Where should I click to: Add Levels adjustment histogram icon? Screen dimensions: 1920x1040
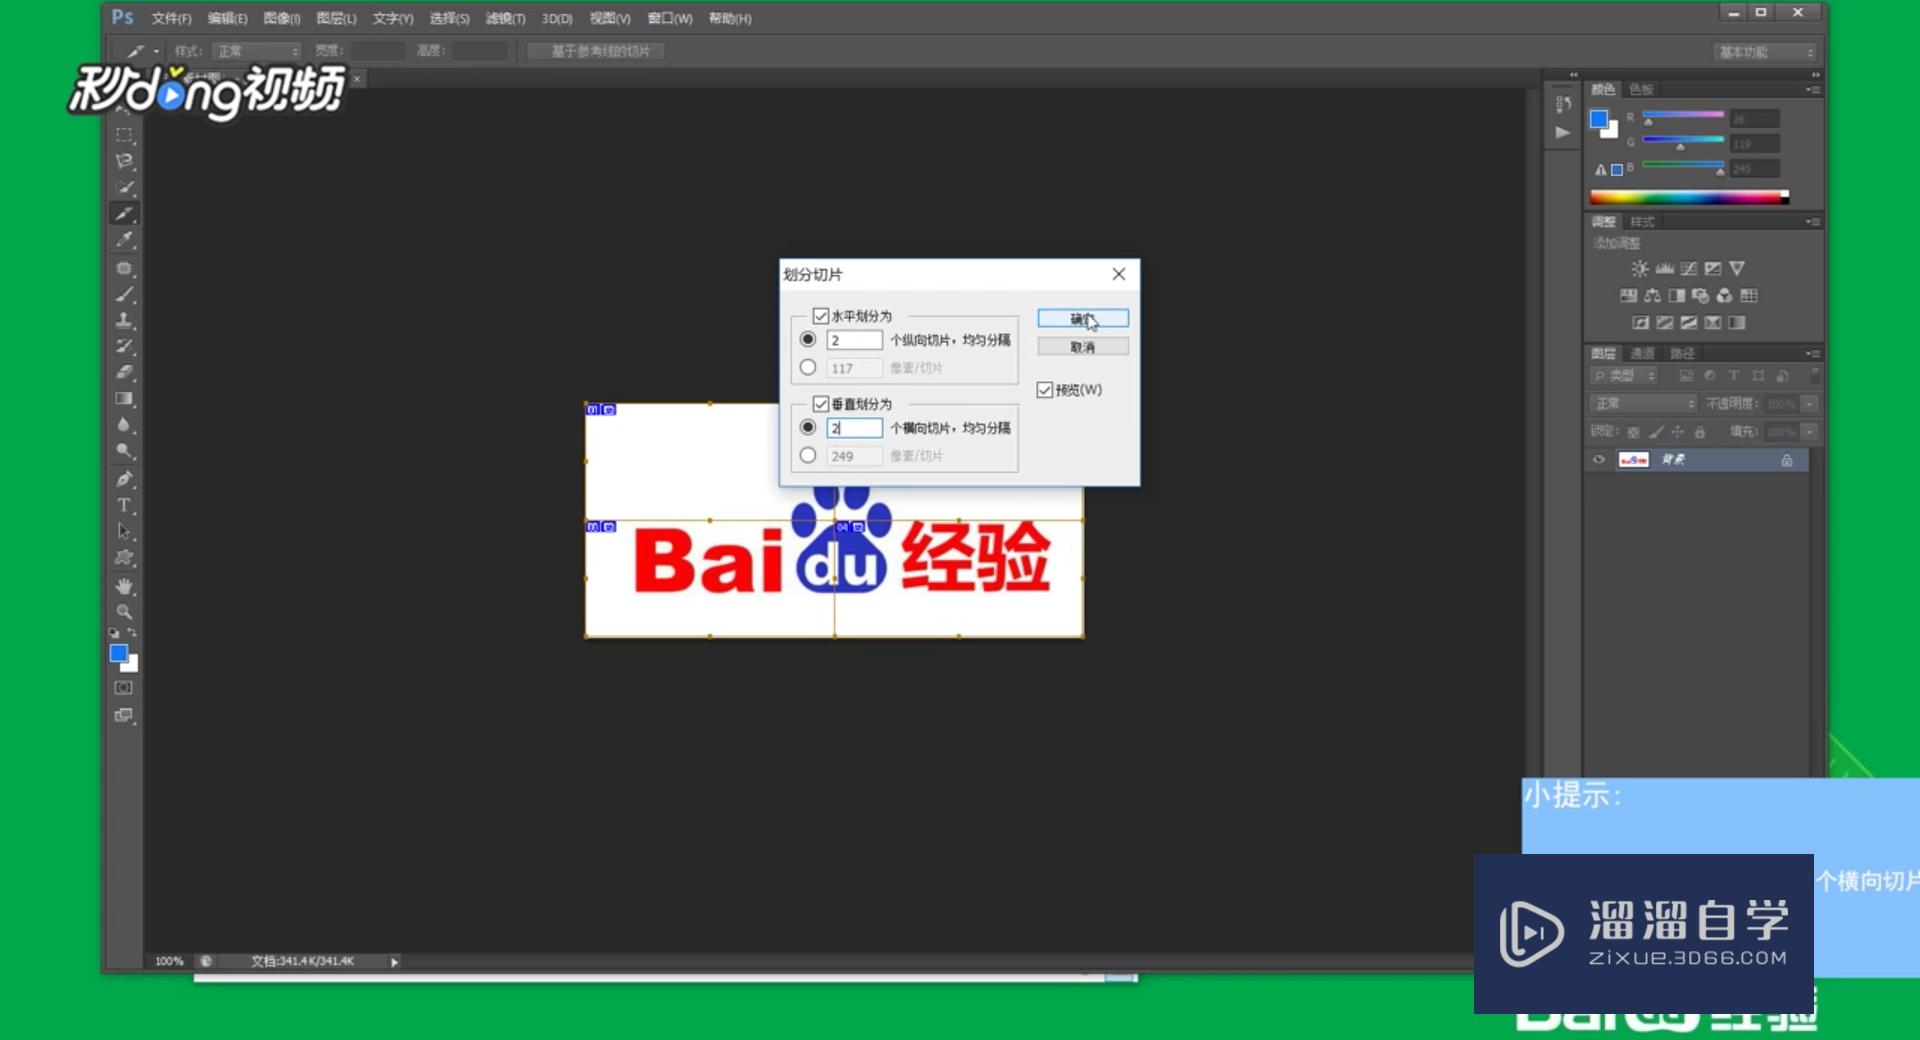pyautogui.click(x=1664, y=268)
